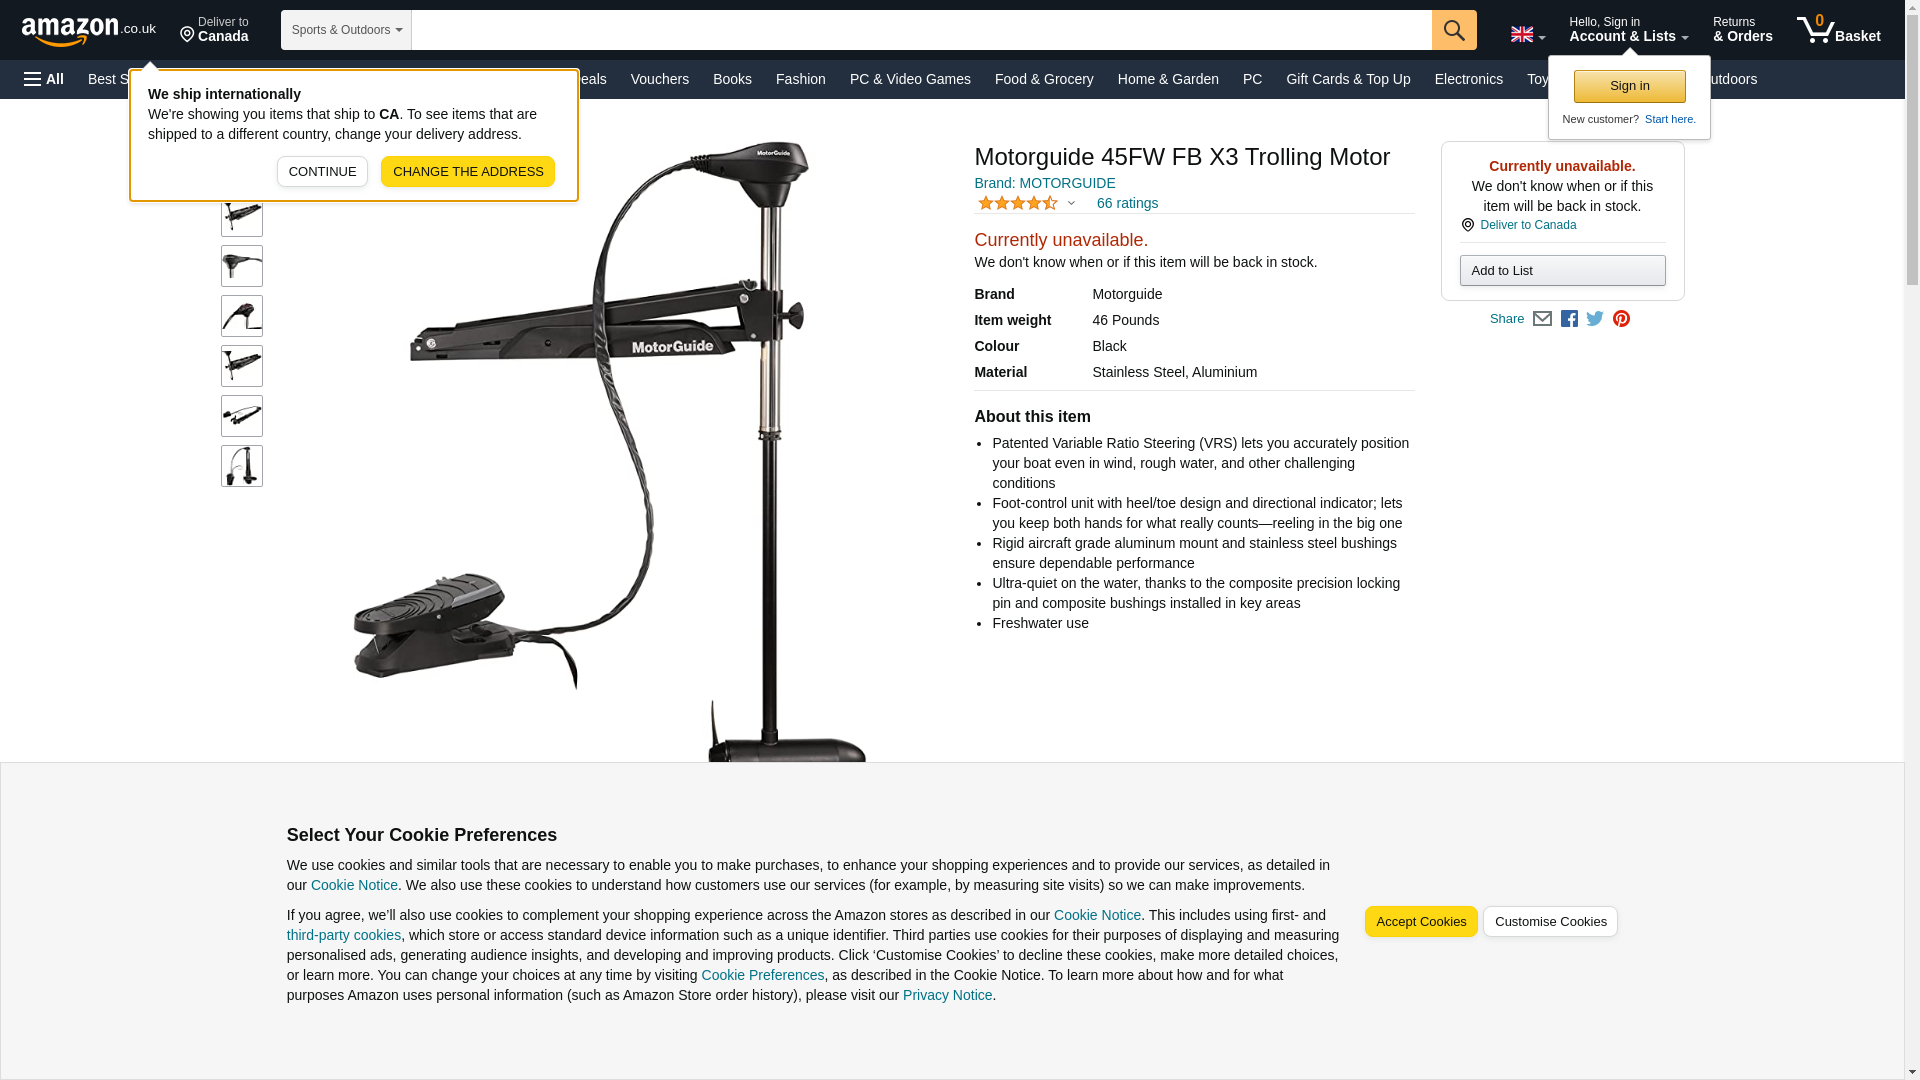Share product on Twitter icon
The image size is (1920, 1080).
1595,319
